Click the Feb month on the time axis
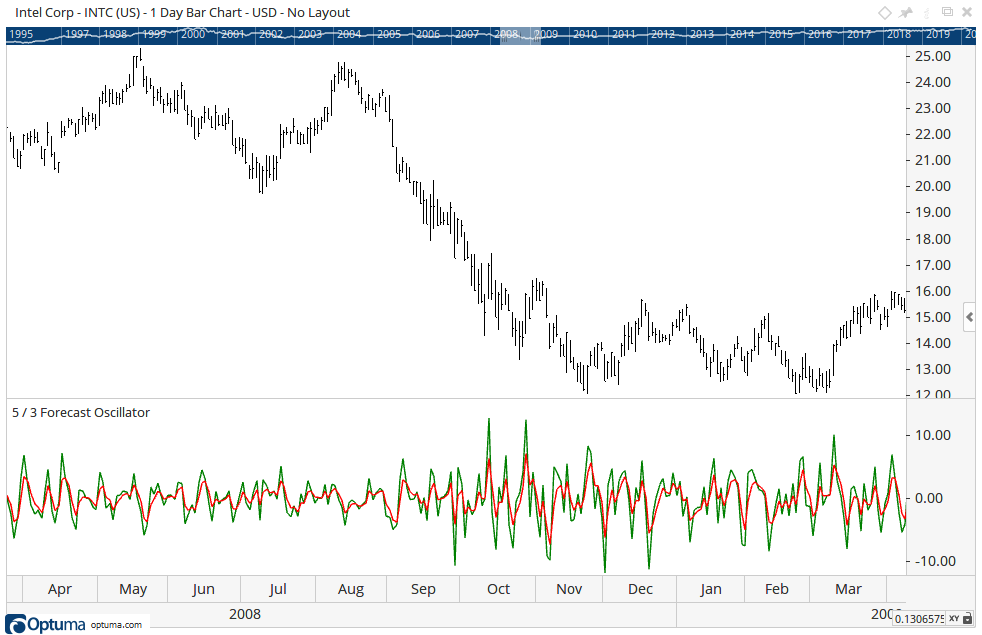 point(777,589)
